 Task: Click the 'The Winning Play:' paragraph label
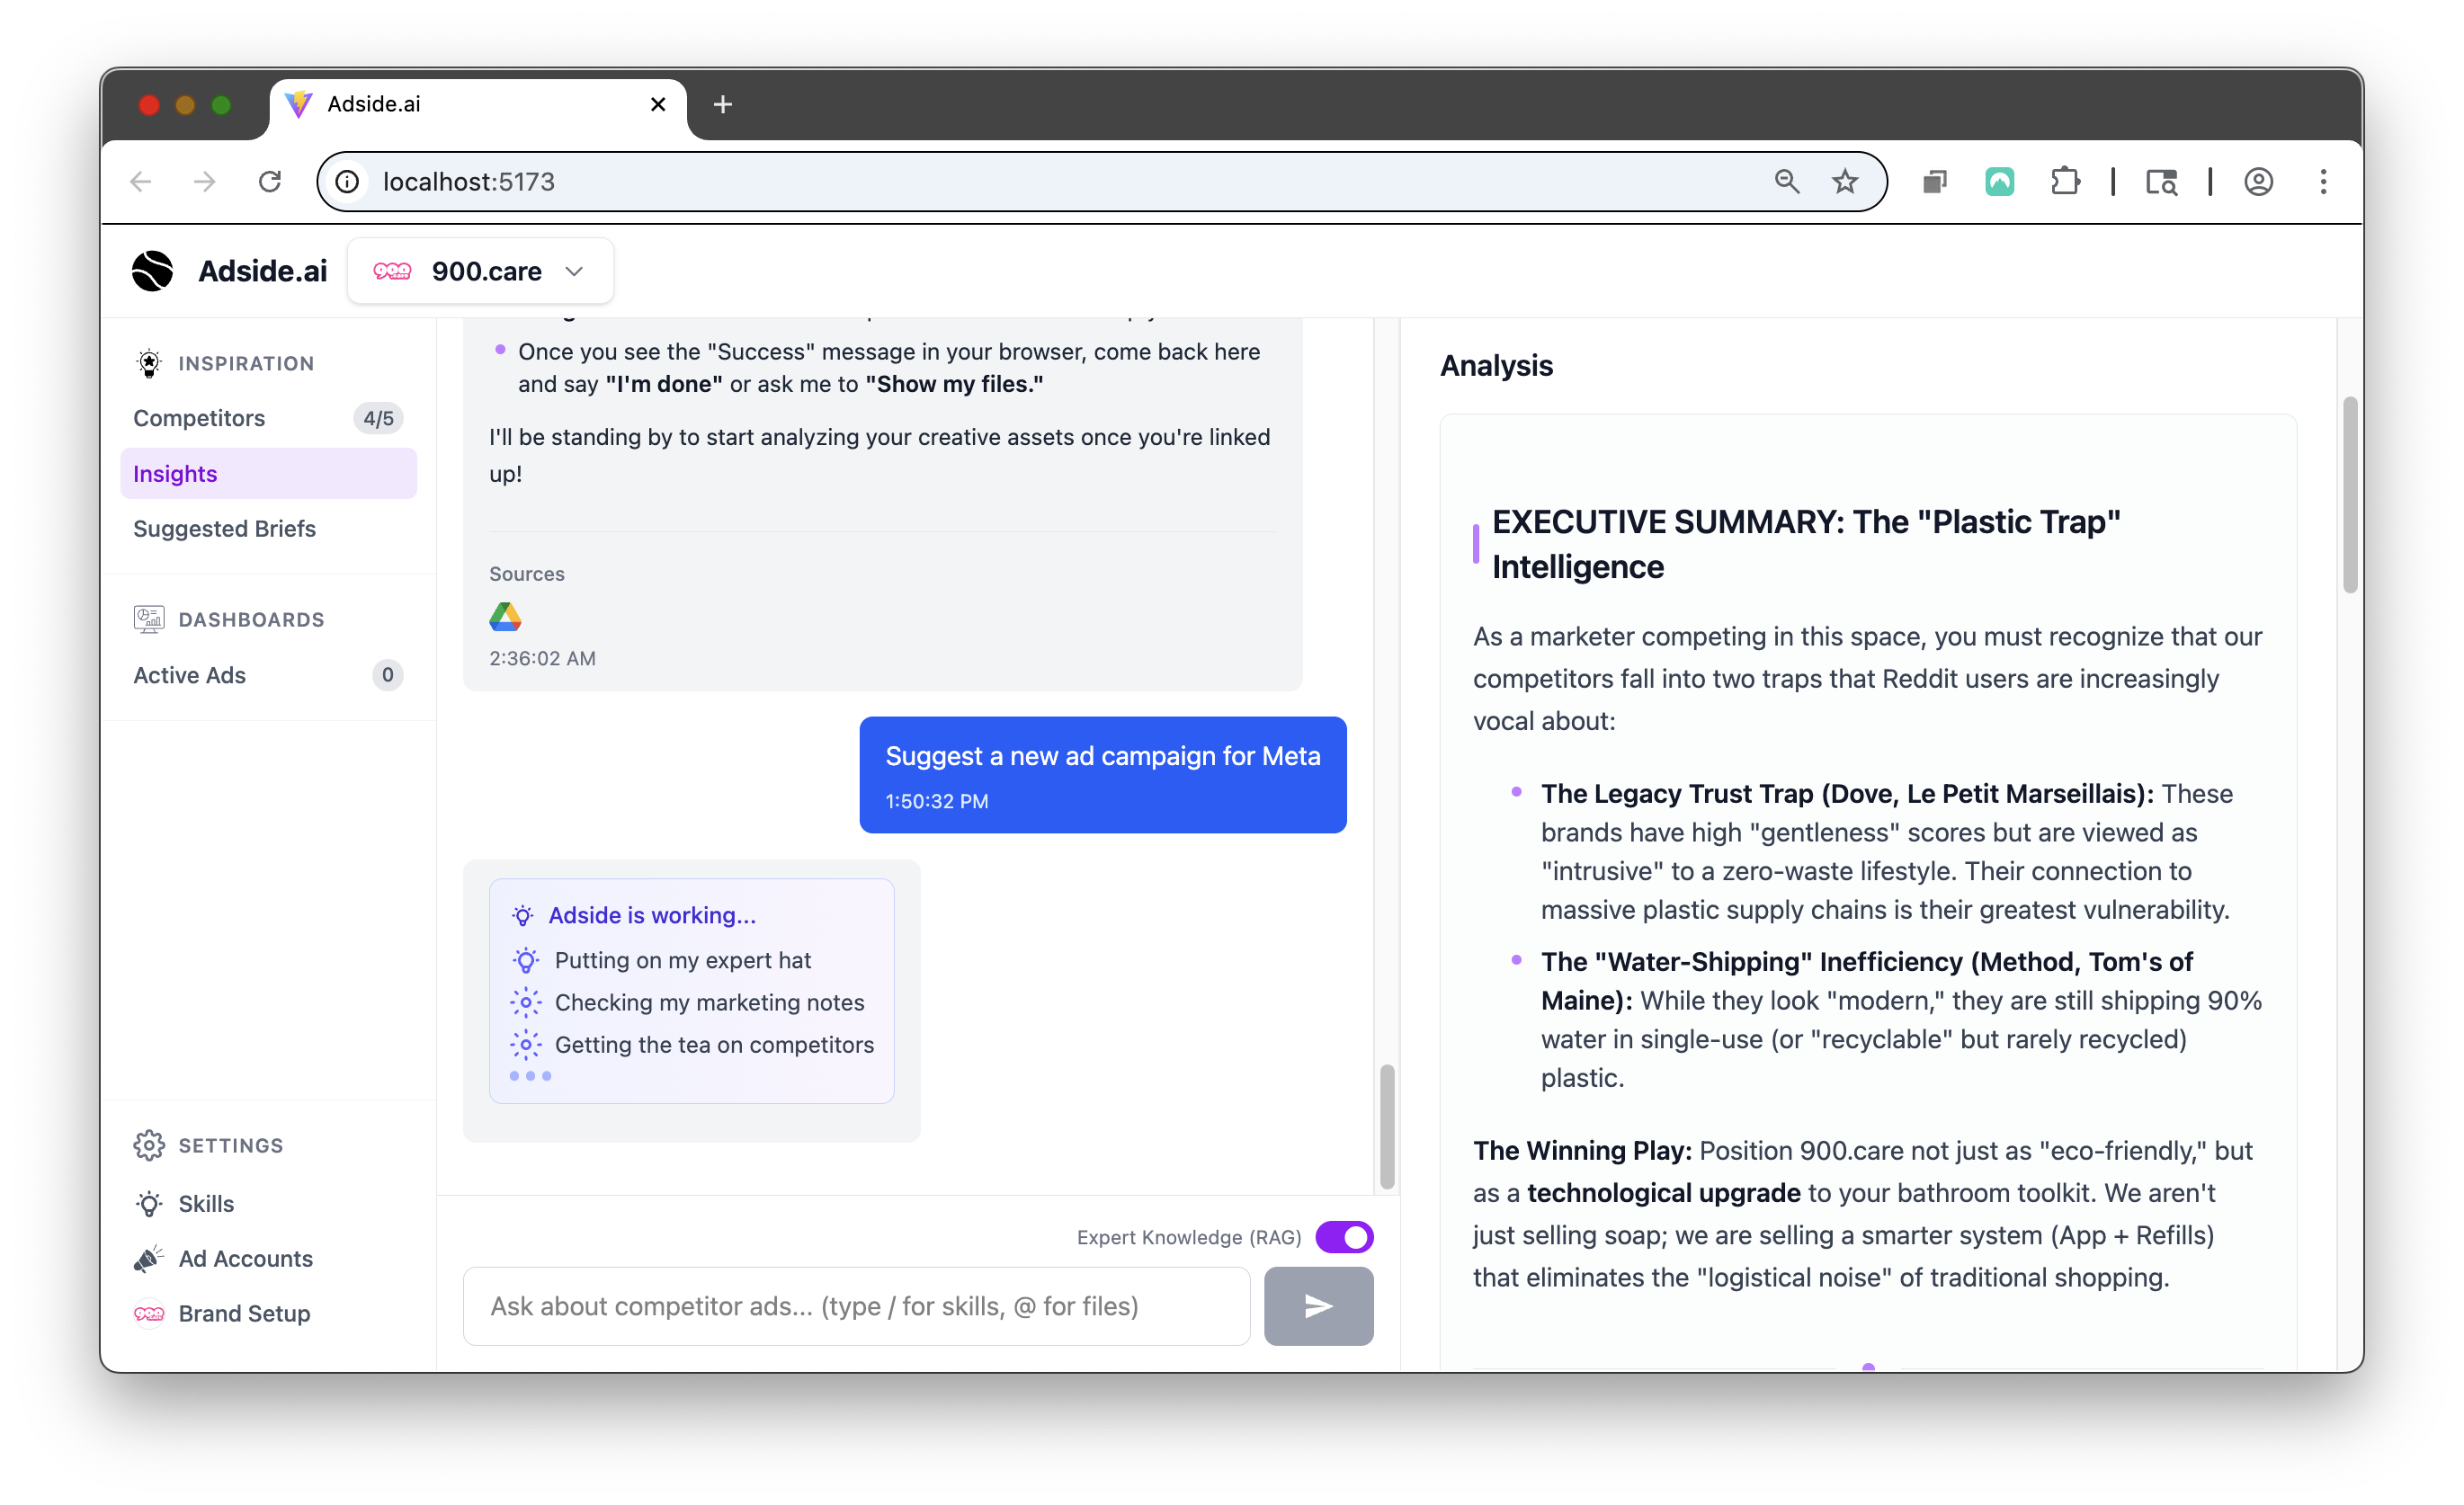pyautogui.click(x=1582, y=1150)
